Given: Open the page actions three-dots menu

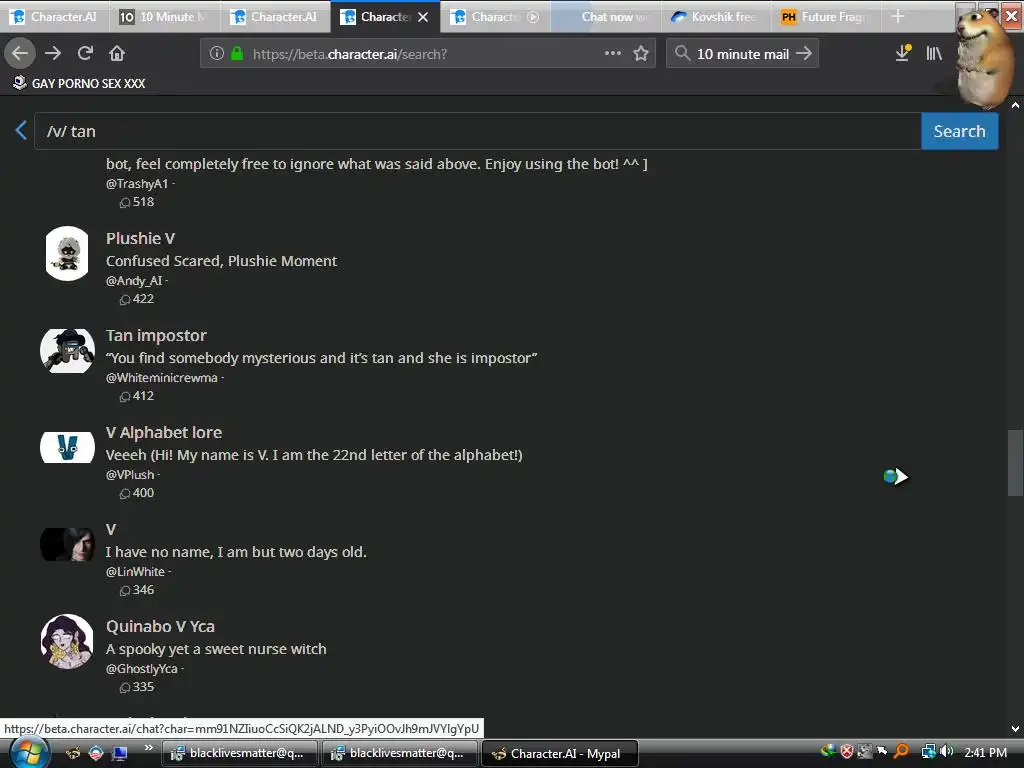Looking at the screenshot, I should [x=613, y=53].
